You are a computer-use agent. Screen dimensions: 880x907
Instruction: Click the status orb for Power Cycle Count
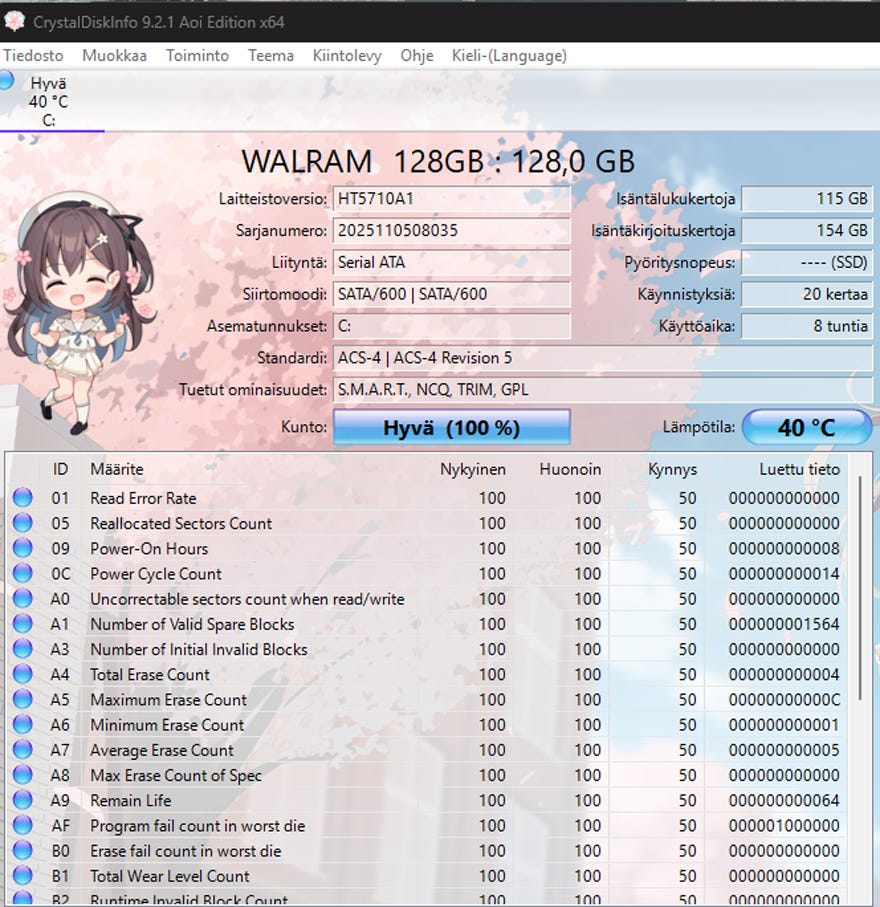tap(23, 573)
